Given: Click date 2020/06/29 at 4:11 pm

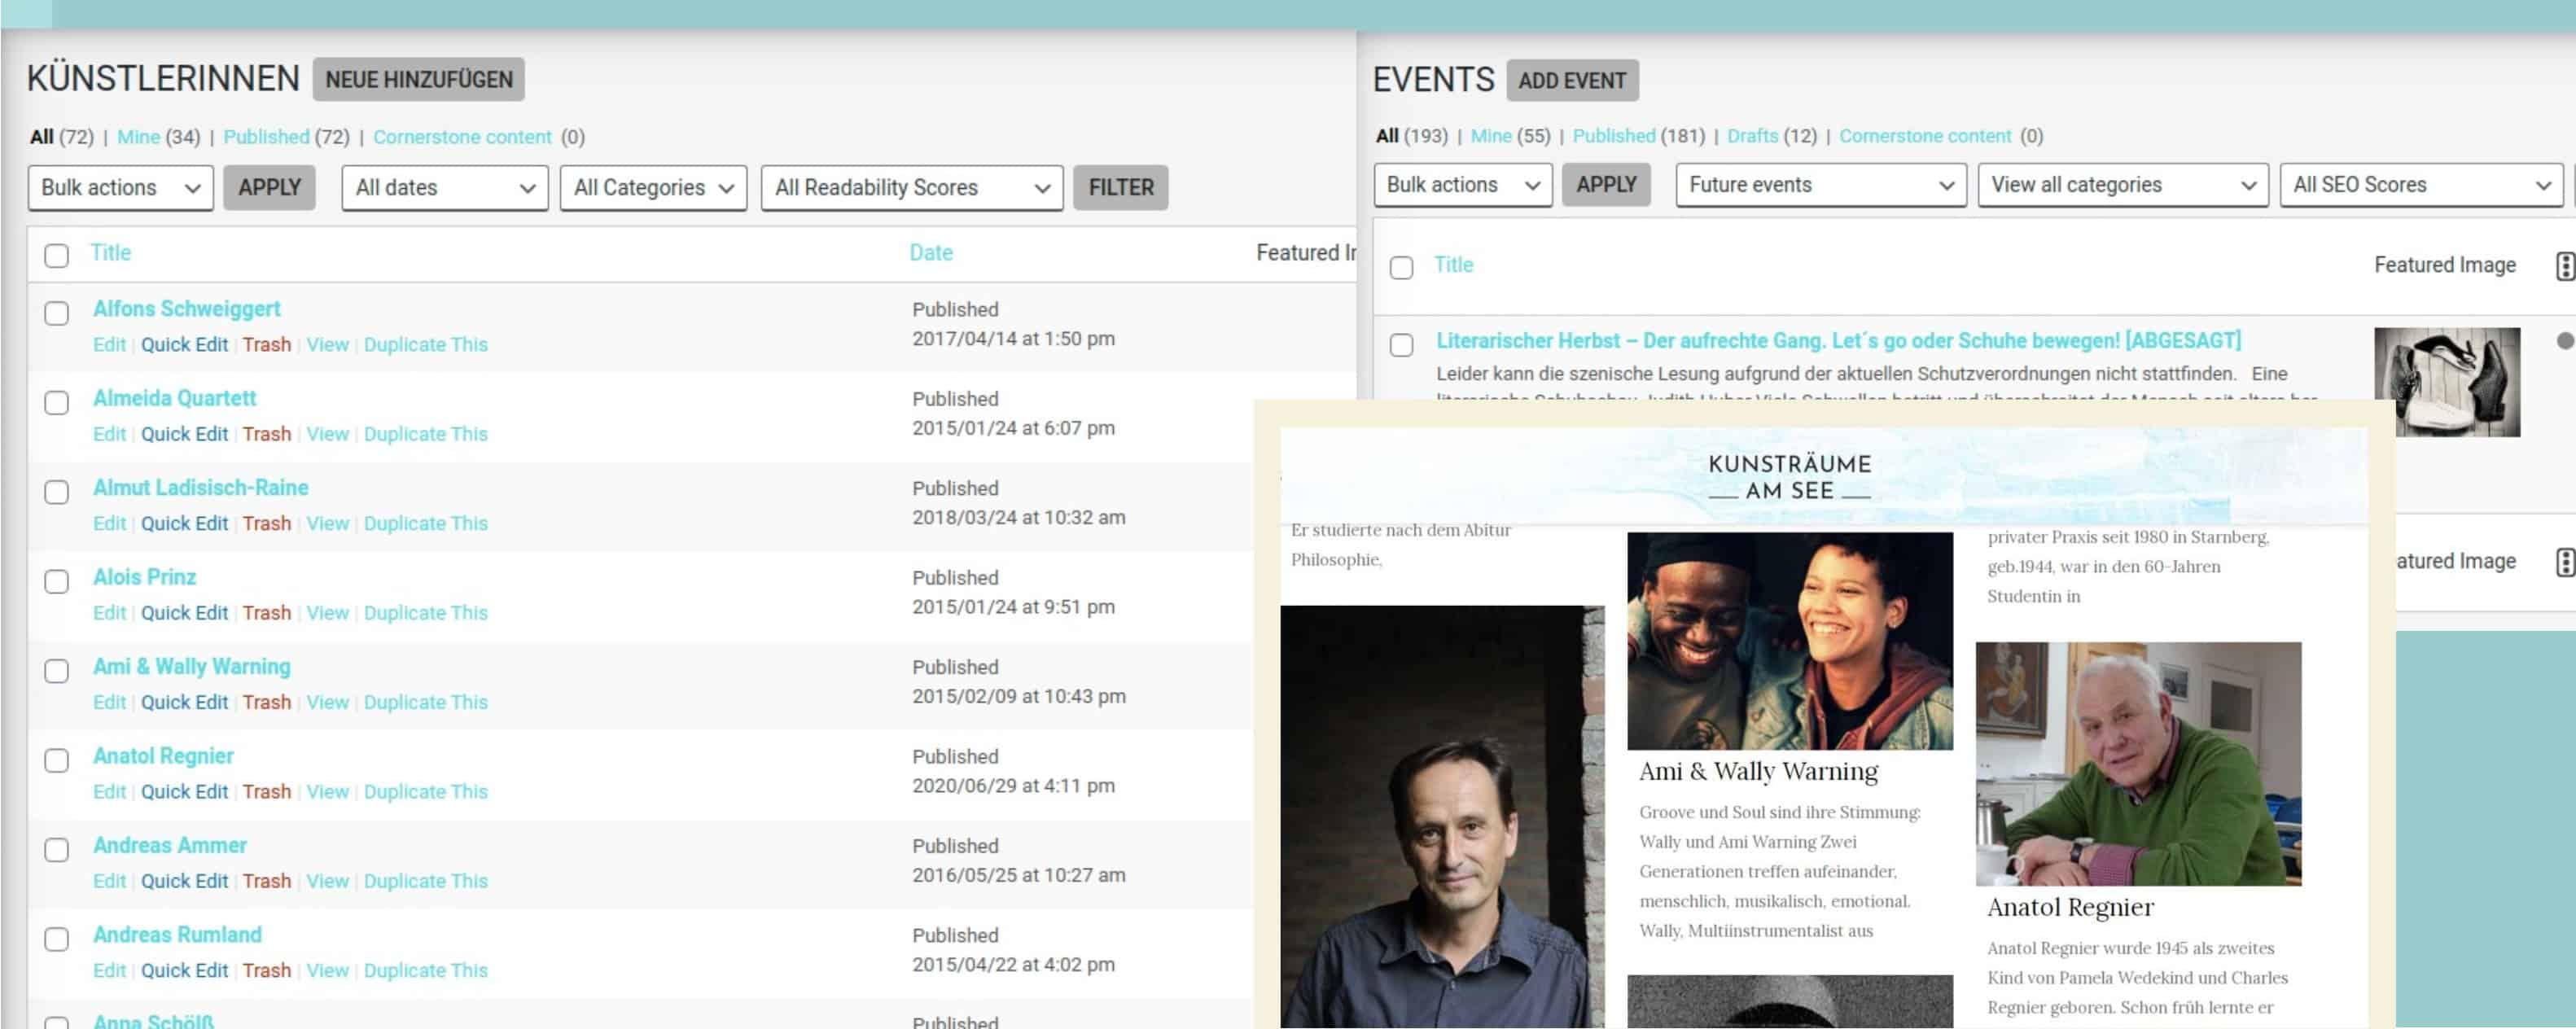Looking at the screenshot, I should [x=1013, y=786].
